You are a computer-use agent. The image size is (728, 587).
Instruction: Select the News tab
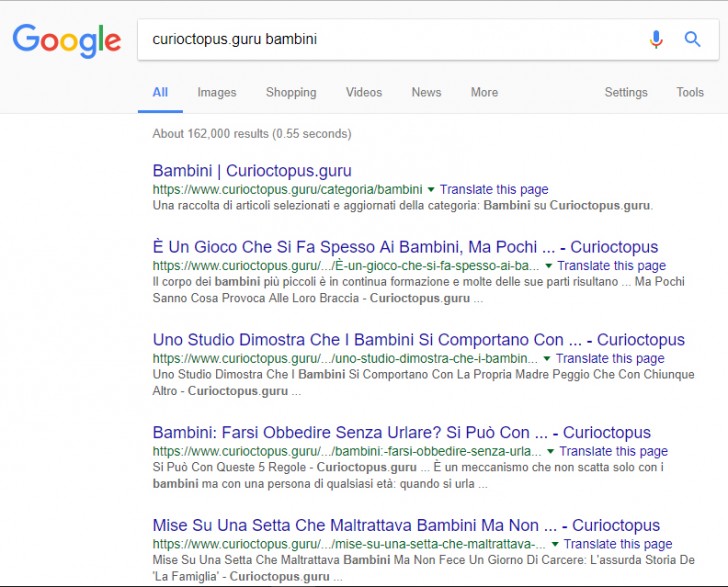426,92
